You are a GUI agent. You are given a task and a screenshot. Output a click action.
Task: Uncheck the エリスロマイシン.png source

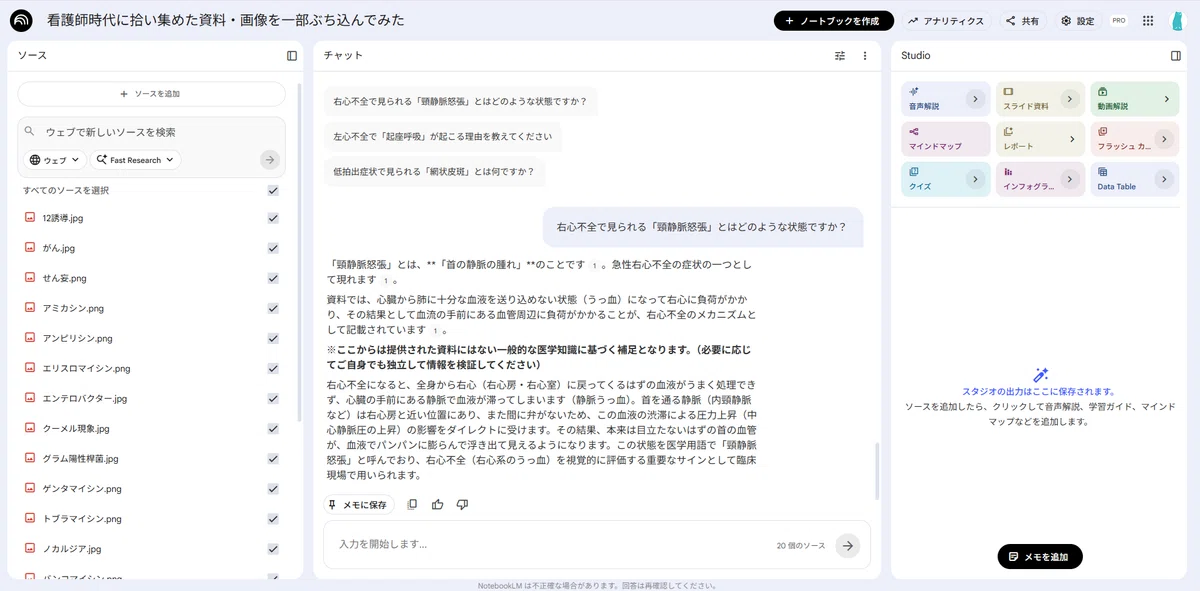tap(273, 368)
